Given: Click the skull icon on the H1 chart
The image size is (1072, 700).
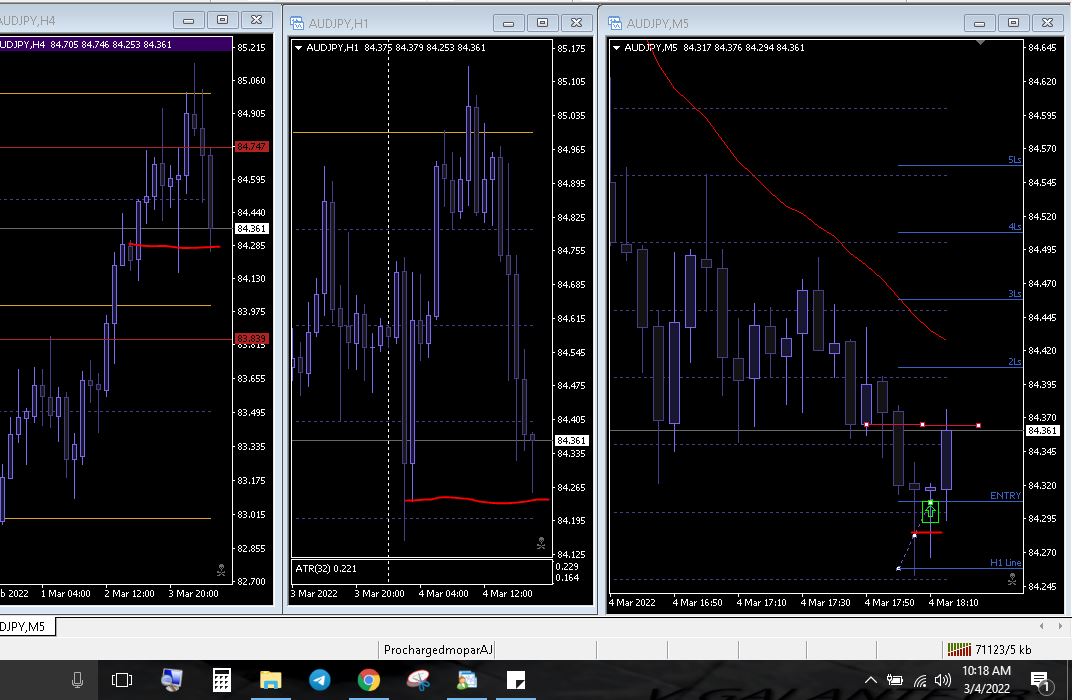Looking at the screenshot, I should (541, 543).
